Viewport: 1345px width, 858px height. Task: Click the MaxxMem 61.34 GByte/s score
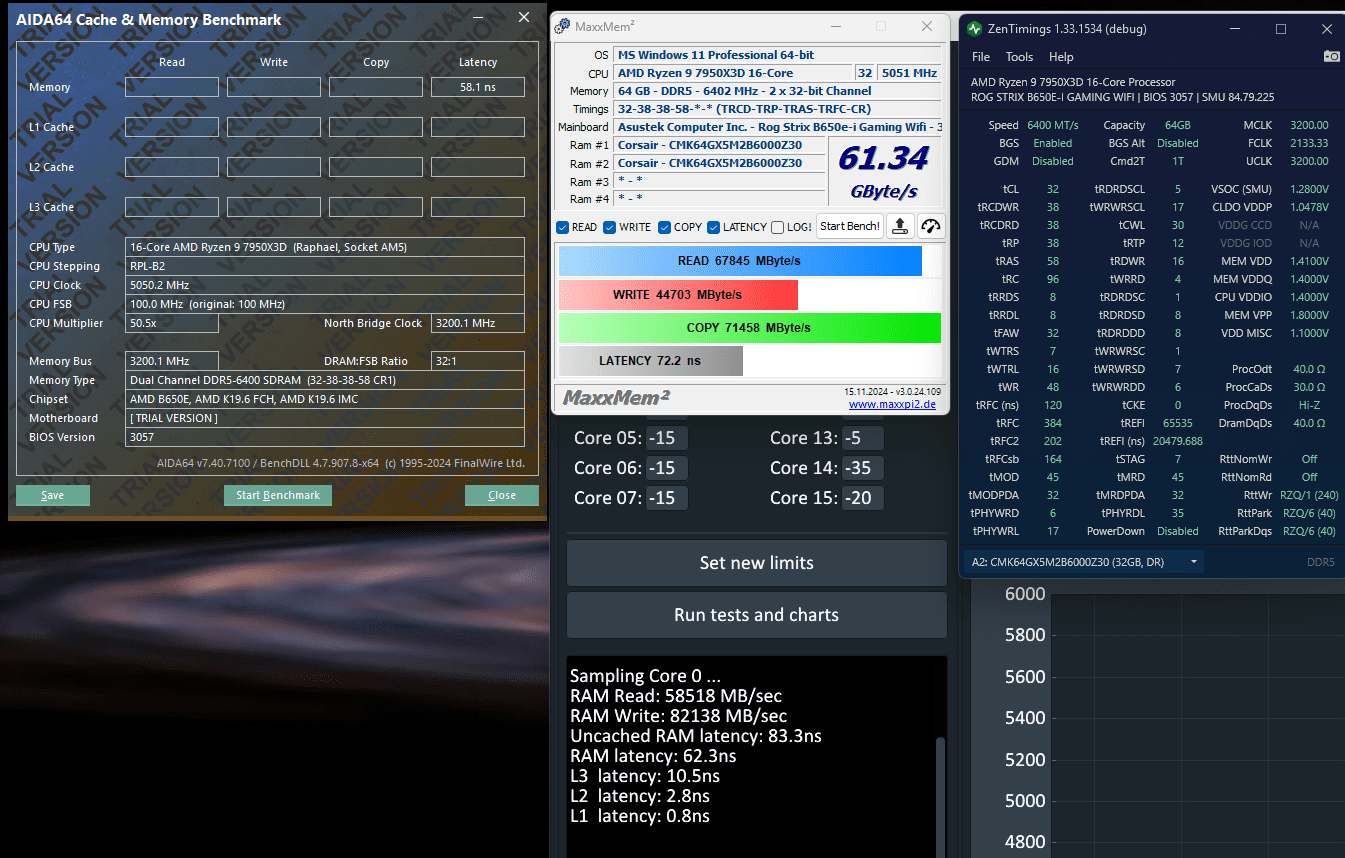[884, 170]
